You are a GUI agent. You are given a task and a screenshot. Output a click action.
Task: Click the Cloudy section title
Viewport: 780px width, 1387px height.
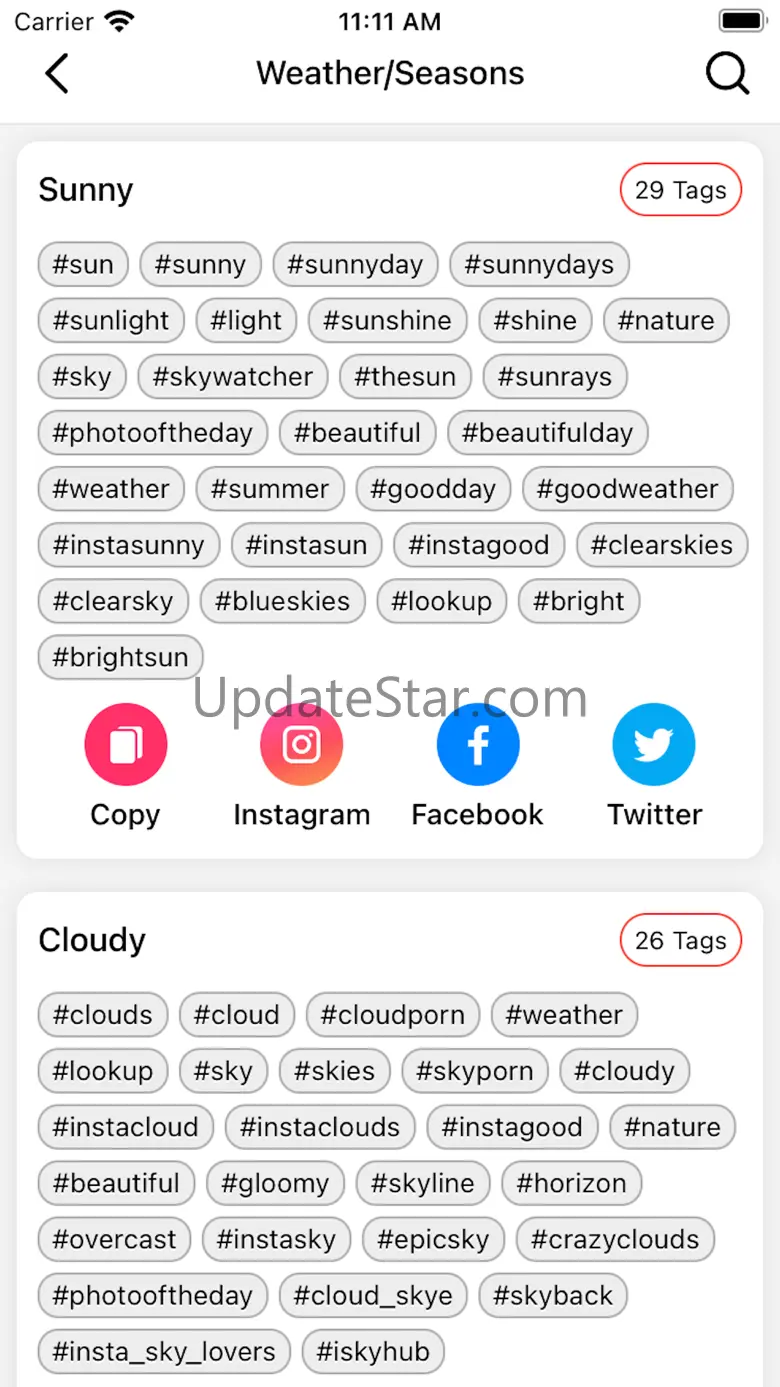coord(92,940)
